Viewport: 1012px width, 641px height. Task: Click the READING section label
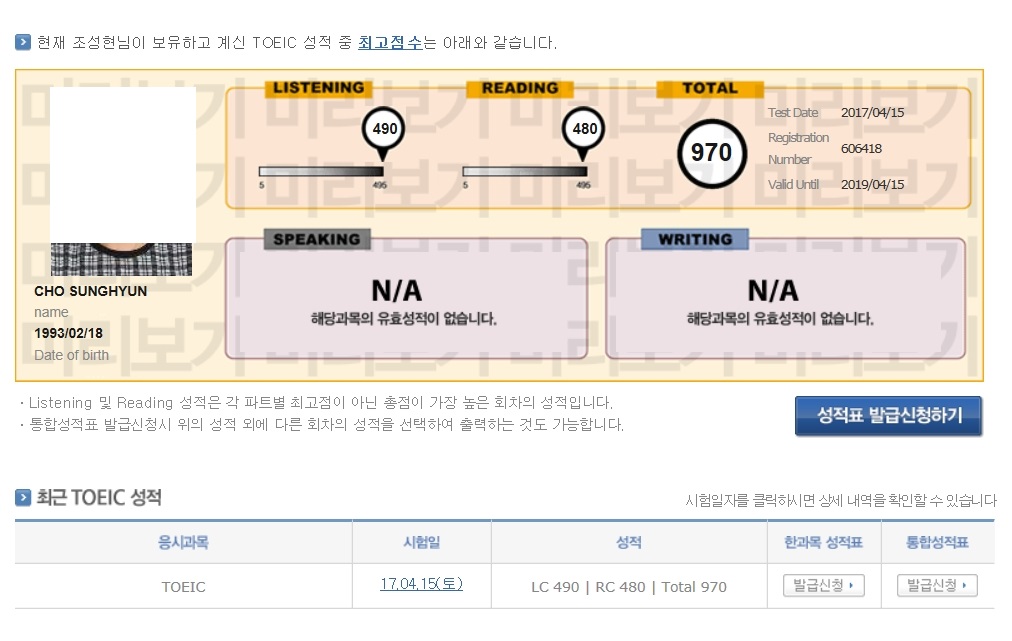520,88
